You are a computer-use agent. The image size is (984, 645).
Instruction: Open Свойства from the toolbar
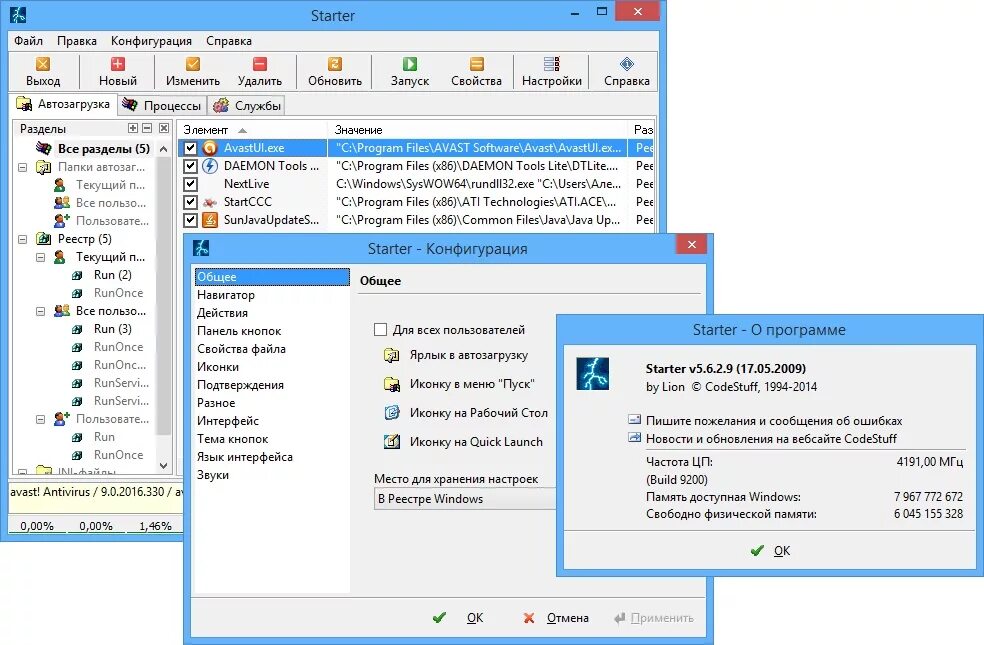tap(476, 71)
